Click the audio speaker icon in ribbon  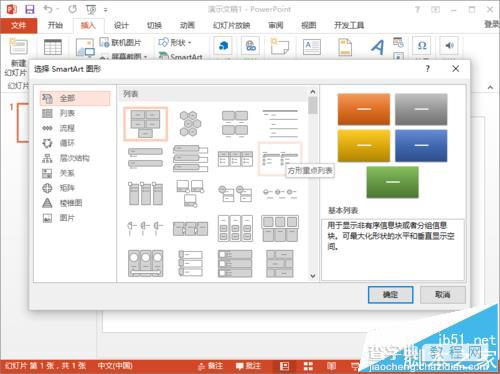coord(449,46)
